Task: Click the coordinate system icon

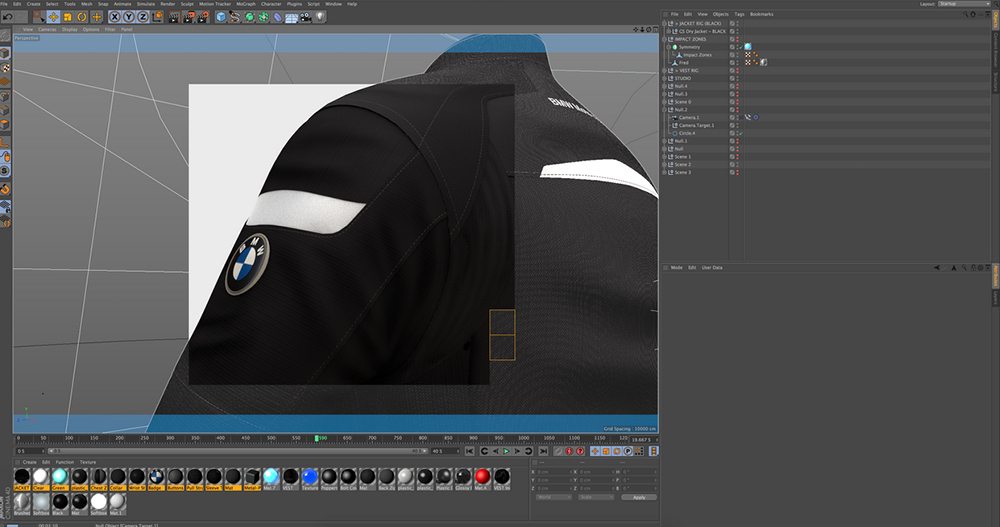Action: pyautogui.click(x=158, y=17)
